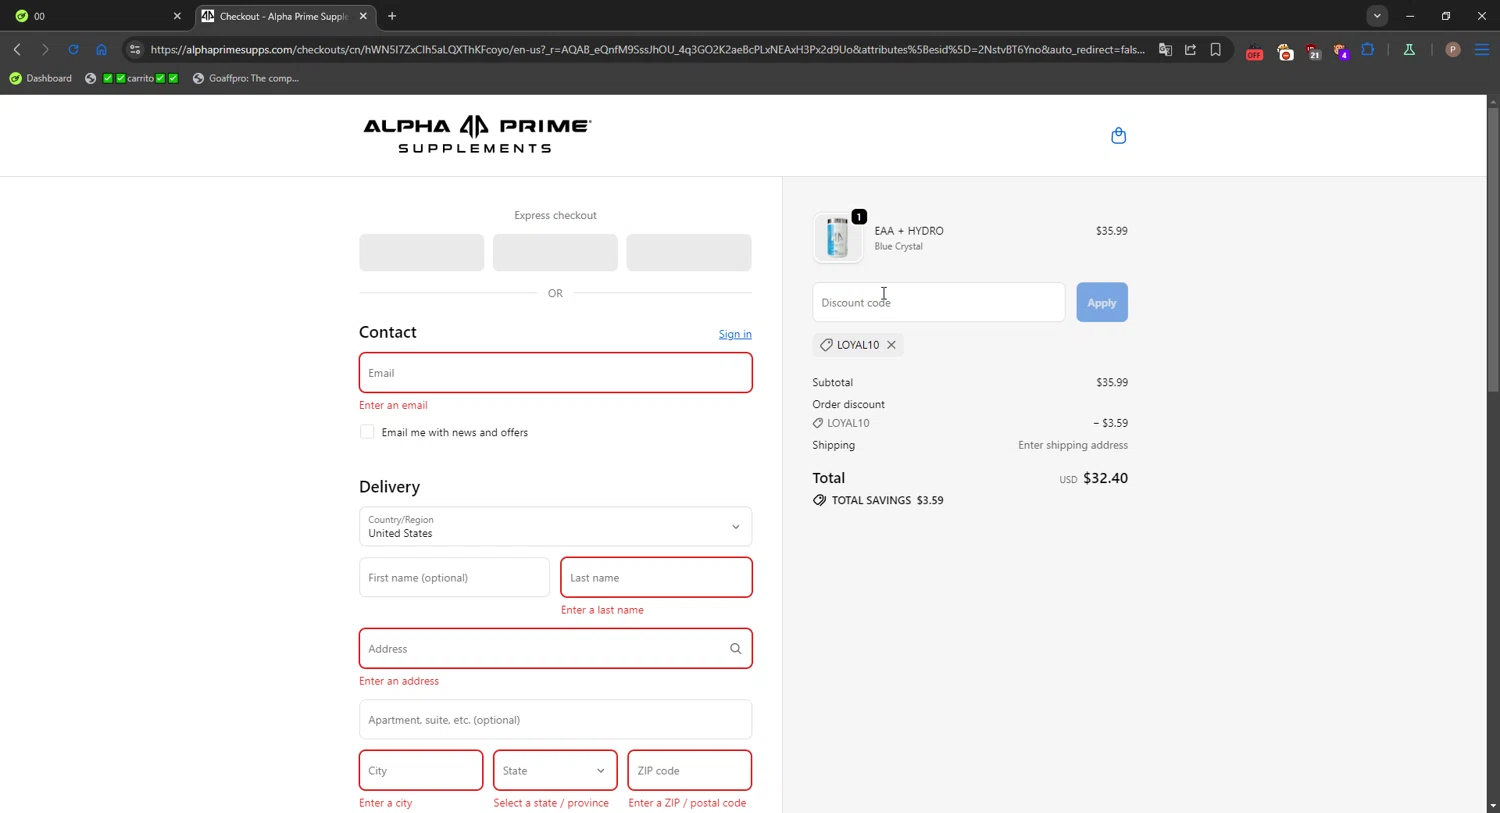Viewport: 1500px width, 813px height.
Task: View site information icon in address bar
Action: [135, 50]
